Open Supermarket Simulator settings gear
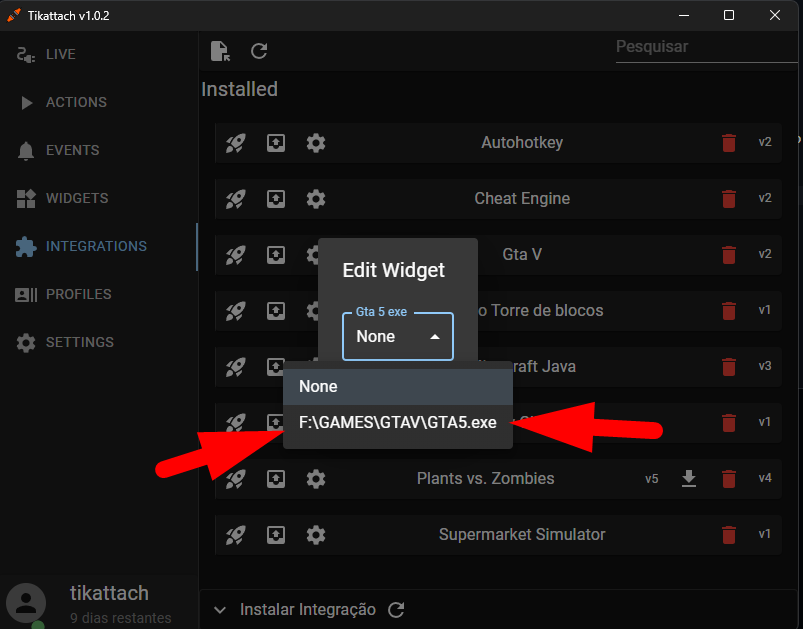The width and height of the screenshot is (803, 629). tap(316, 535)
